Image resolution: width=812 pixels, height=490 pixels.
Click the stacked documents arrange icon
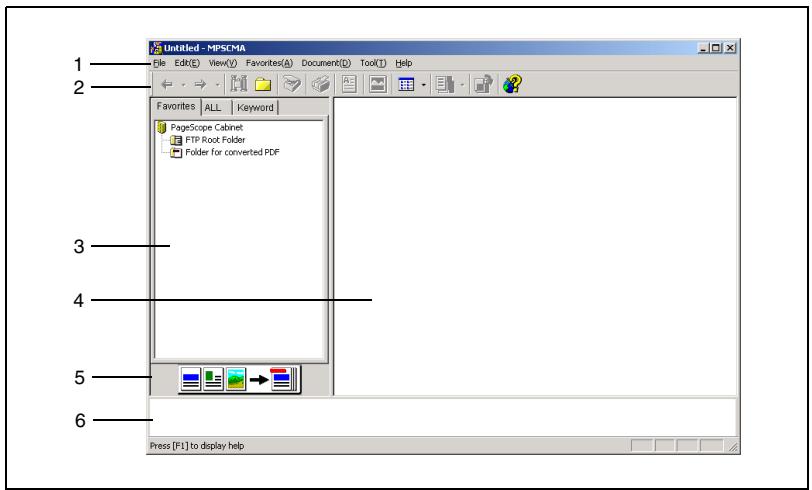coord(444,84)
